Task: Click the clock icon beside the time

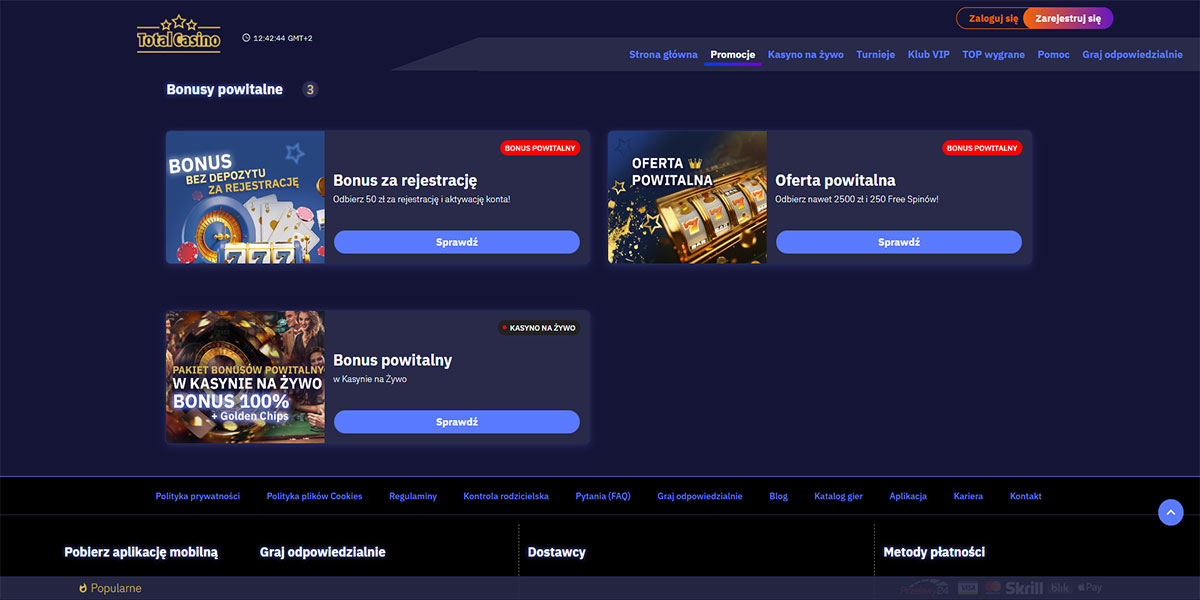Action: (246, 38)
